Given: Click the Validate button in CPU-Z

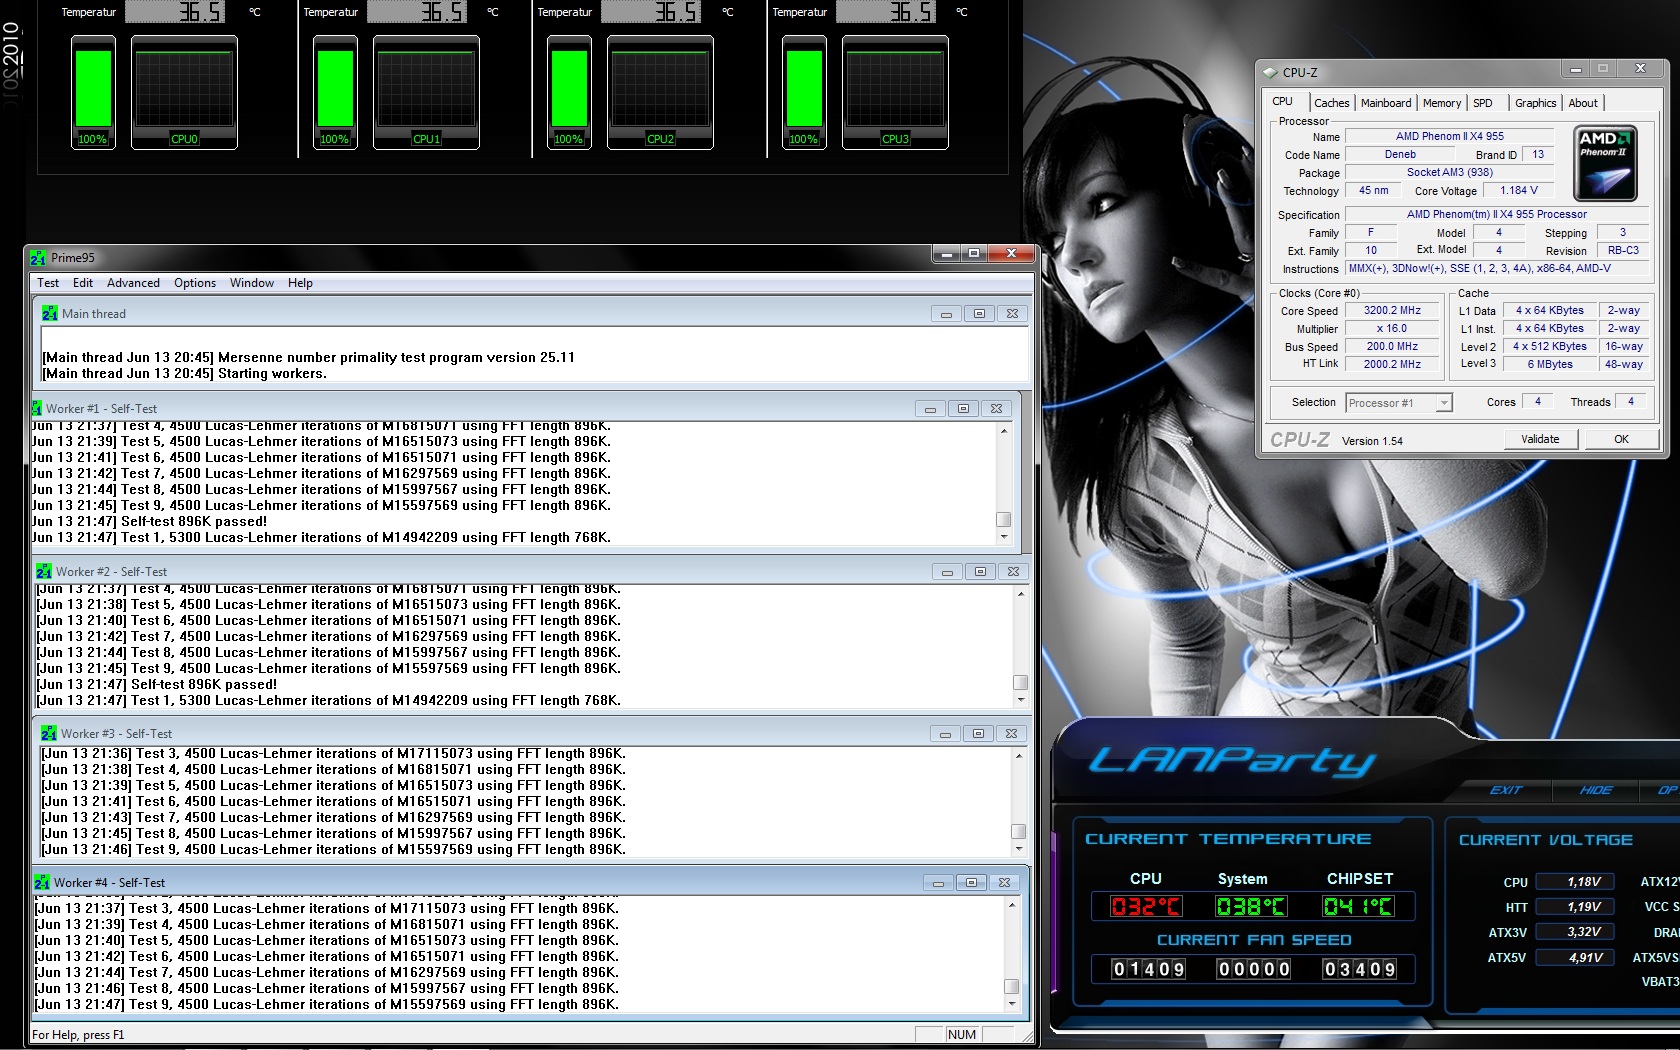Looking at the screenshot, I should coord(1540,439).
